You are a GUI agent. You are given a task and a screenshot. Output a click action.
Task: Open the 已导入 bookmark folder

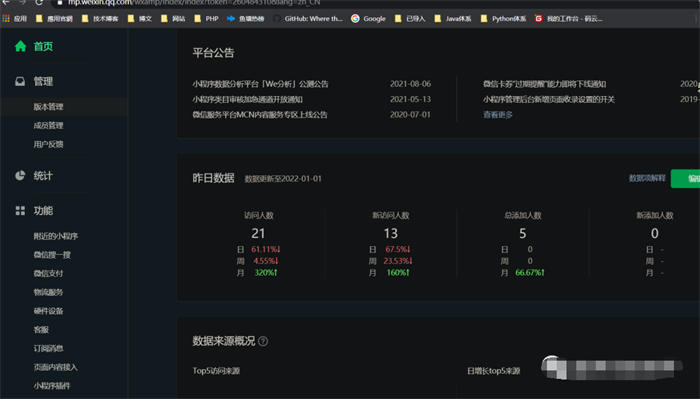[410, 19]
